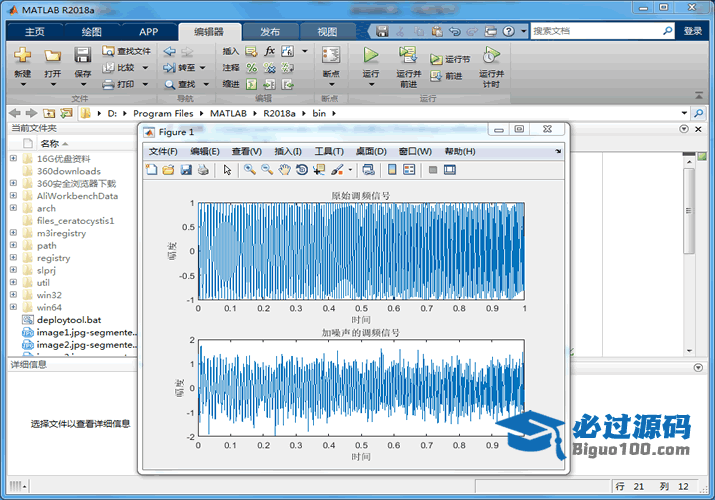Open the 工具(T) menu in Figure 1

click(329, 151)
